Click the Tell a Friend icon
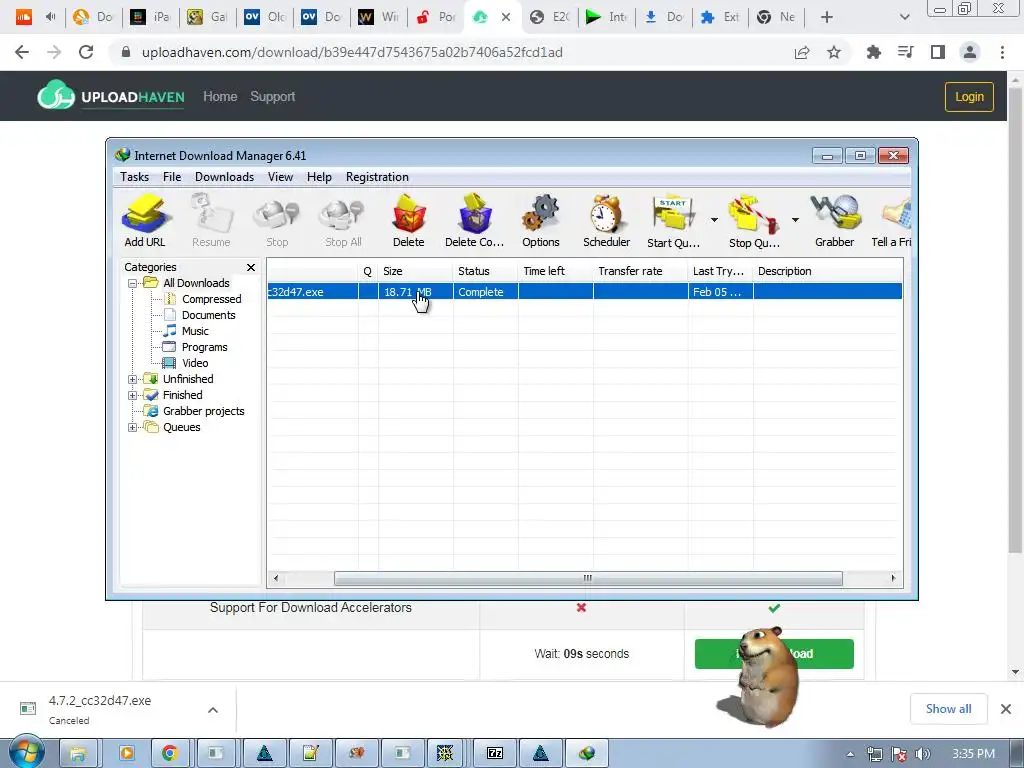 point(892,219)
